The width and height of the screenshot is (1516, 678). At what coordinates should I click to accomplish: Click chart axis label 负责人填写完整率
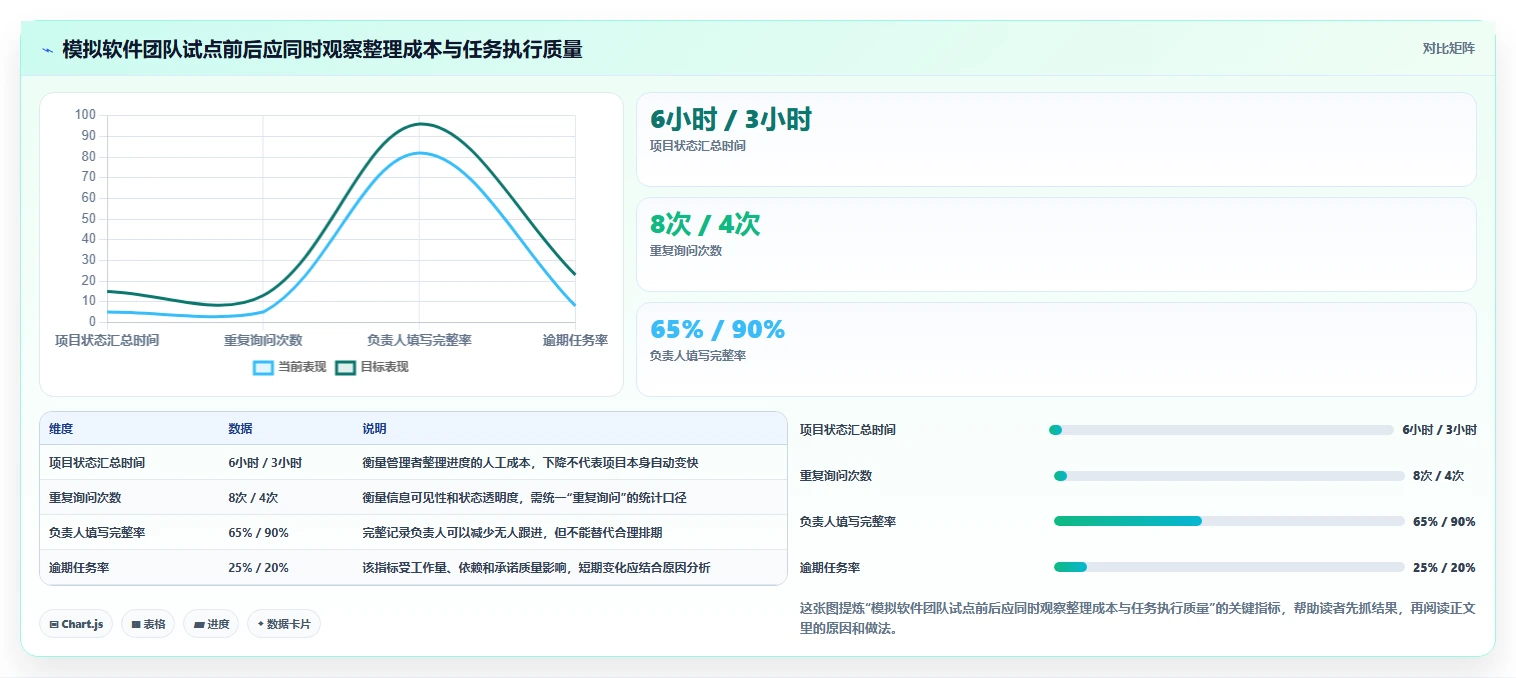click(419, 341)
